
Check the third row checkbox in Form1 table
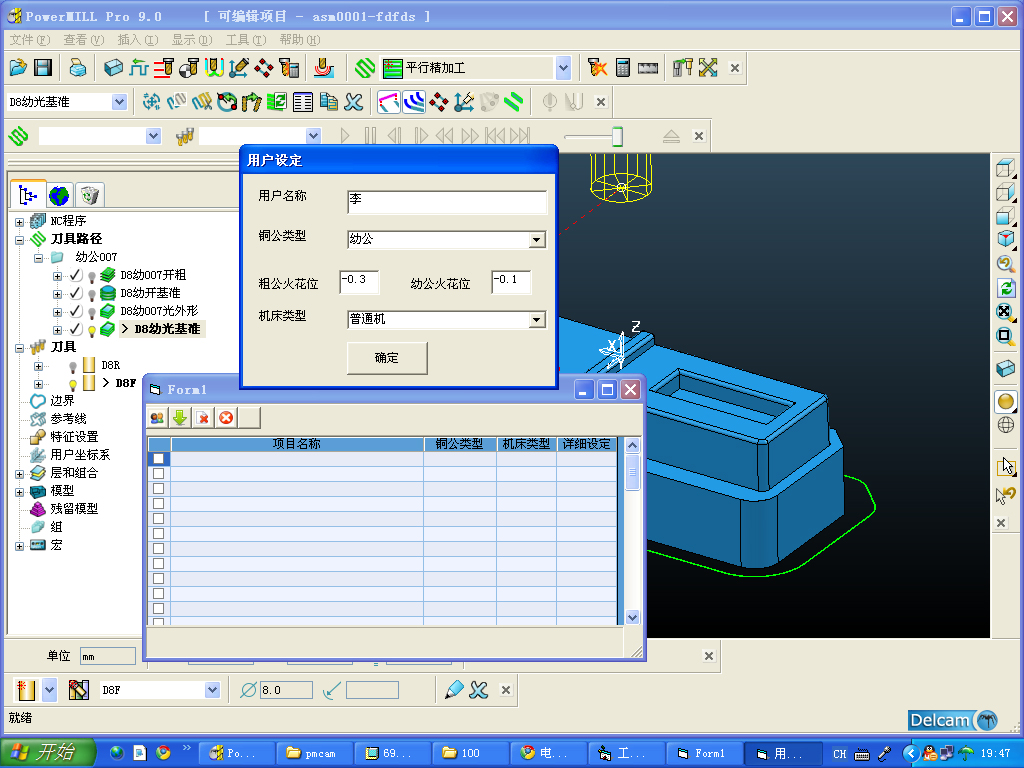pyautogui.click(x=158, y=488)
